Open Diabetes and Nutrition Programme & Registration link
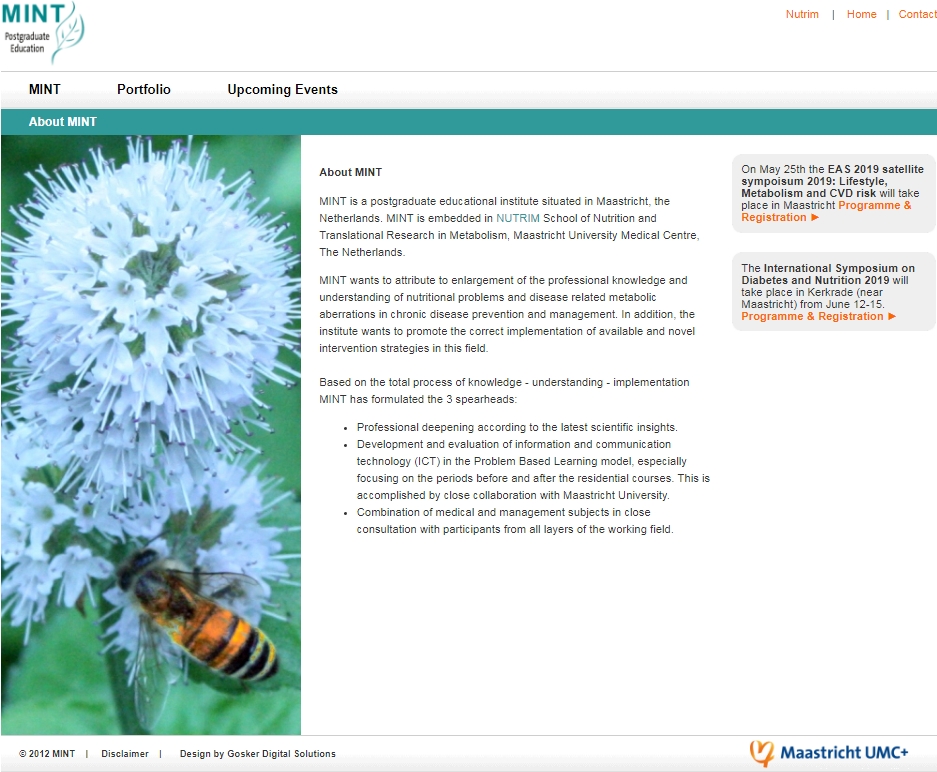Screen dimensions: 937x772 tap(819, 316)
